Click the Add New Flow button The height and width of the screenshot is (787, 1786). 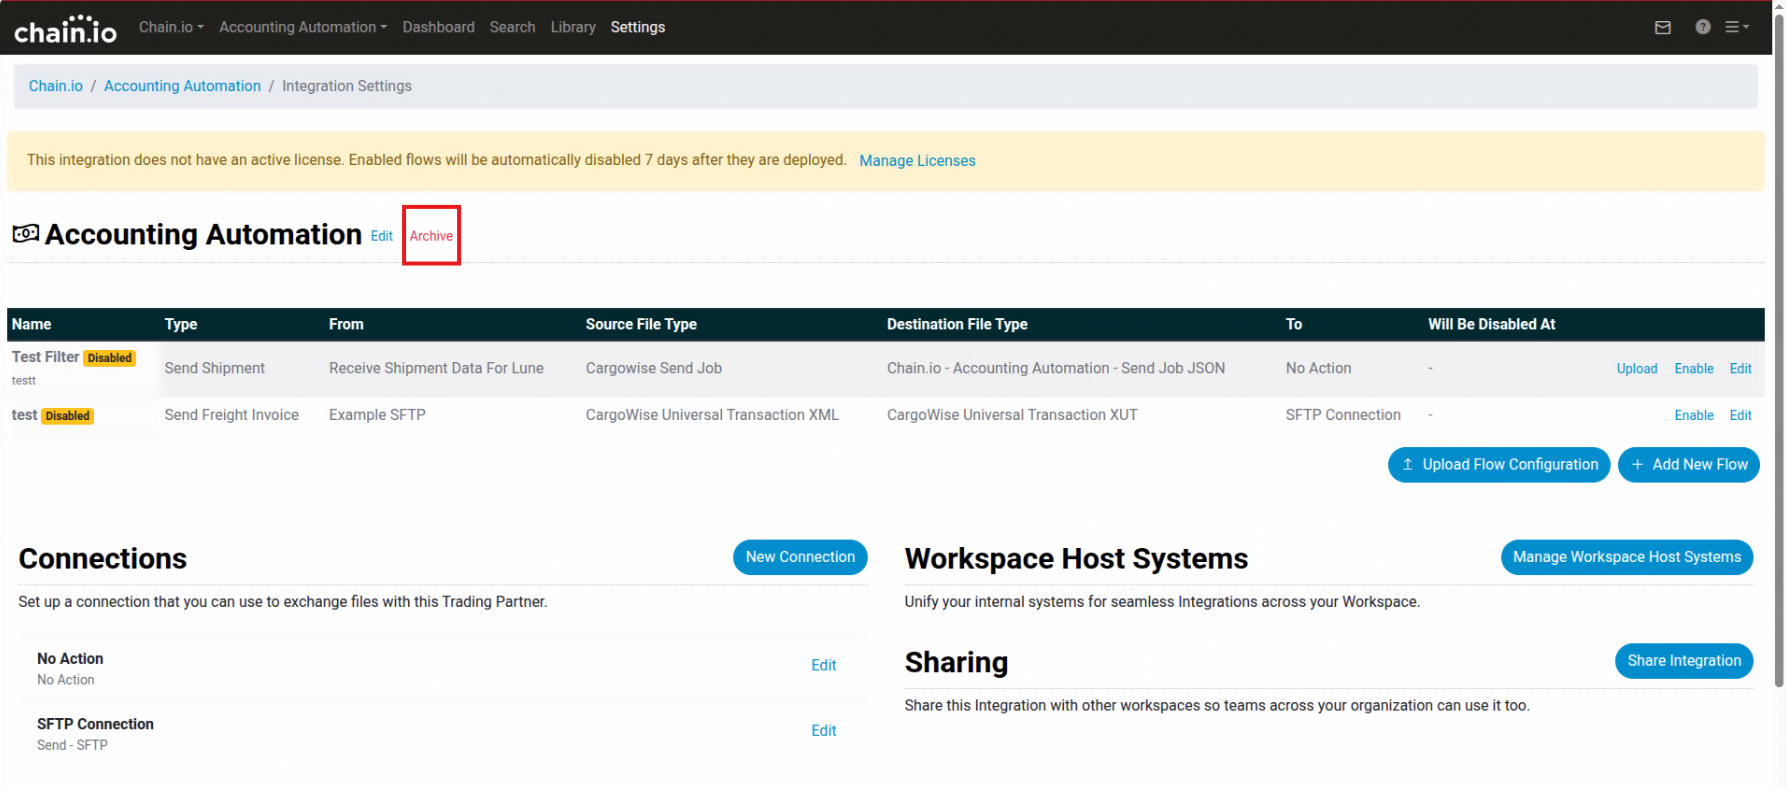[x=1689, y=465]
